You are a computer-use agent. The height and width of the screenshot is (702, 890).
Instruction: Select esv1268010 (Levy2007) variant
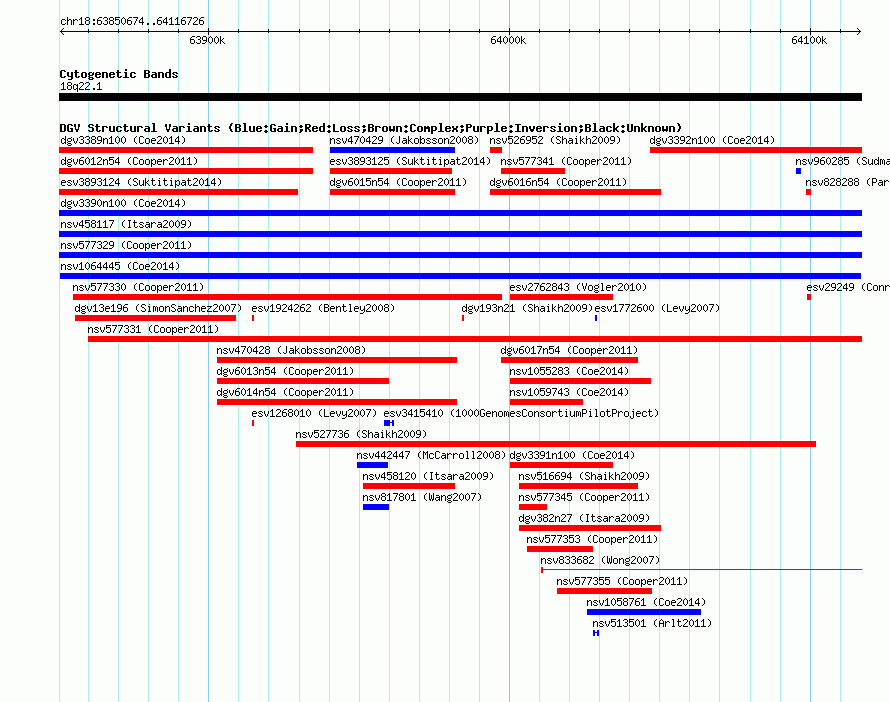click(253, 423)
